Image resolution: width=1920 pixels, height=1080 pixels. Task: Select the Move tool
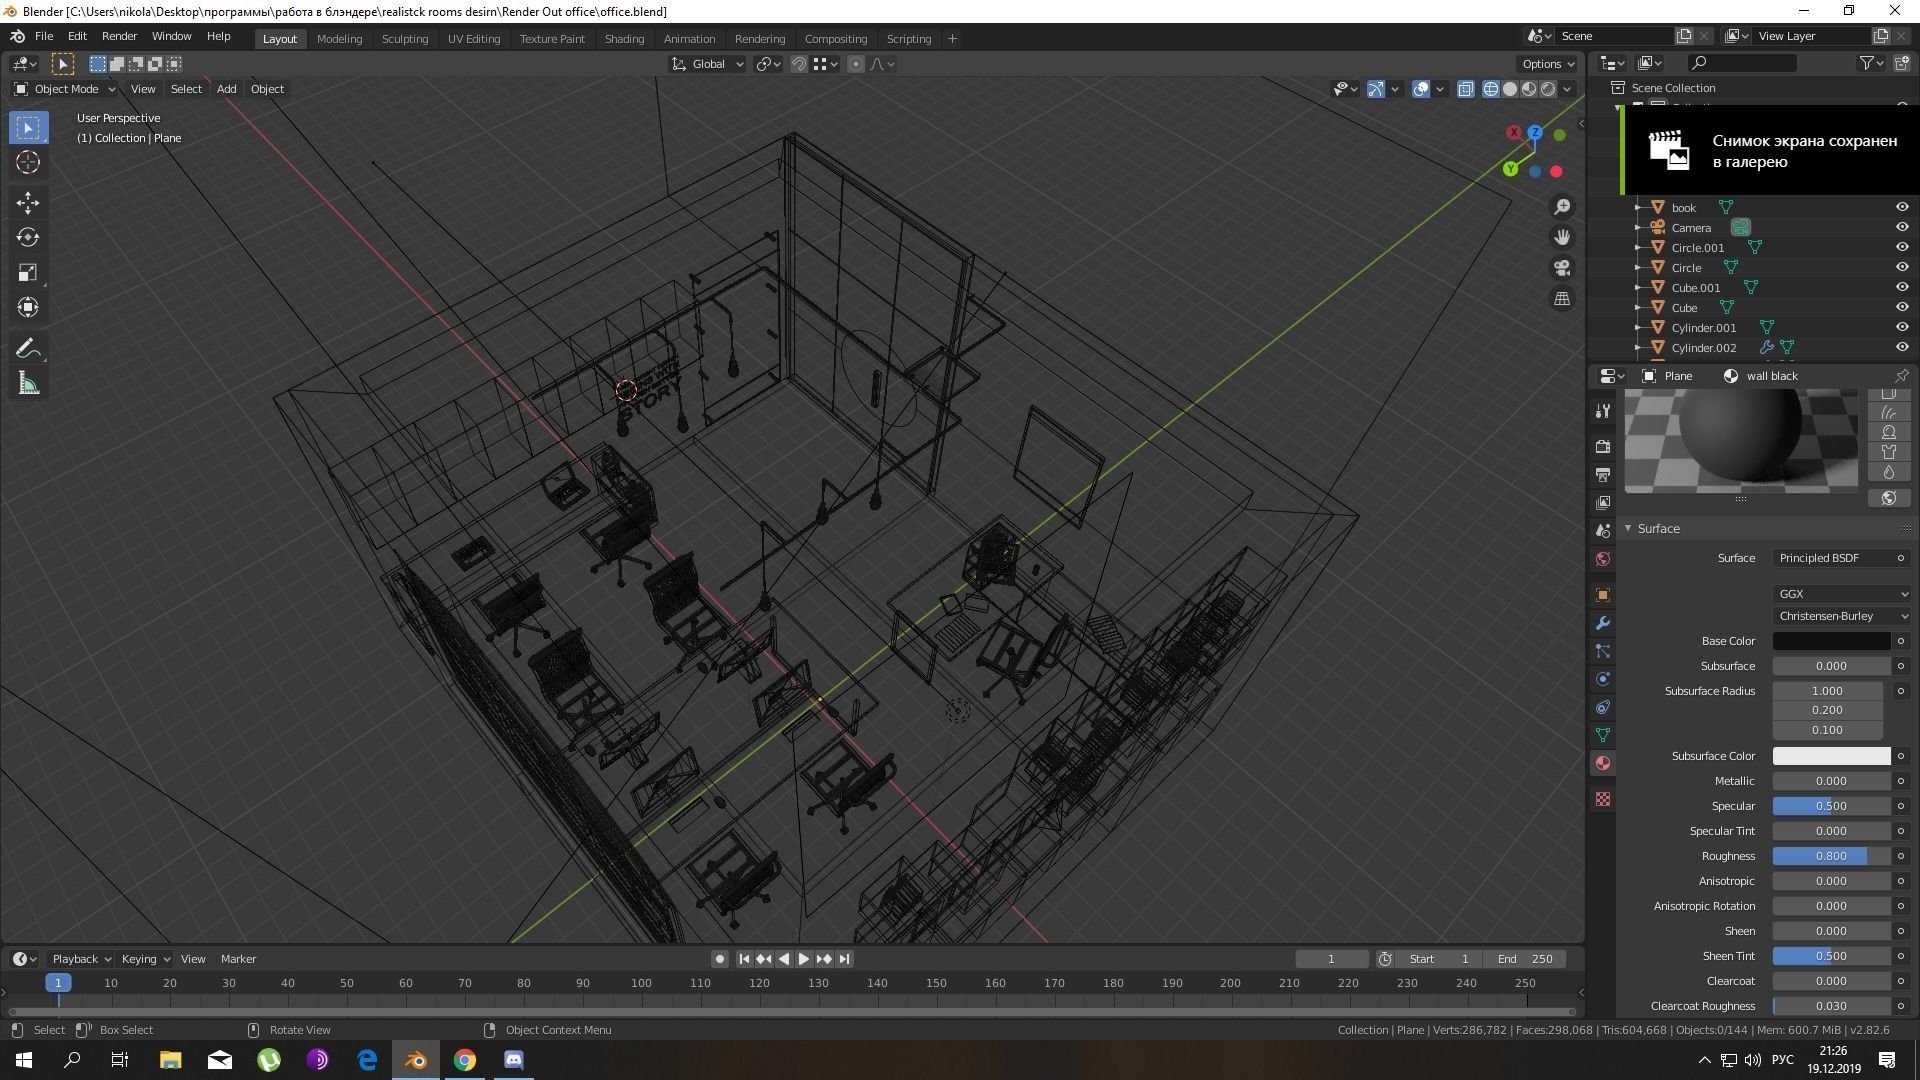coord(28,203)
